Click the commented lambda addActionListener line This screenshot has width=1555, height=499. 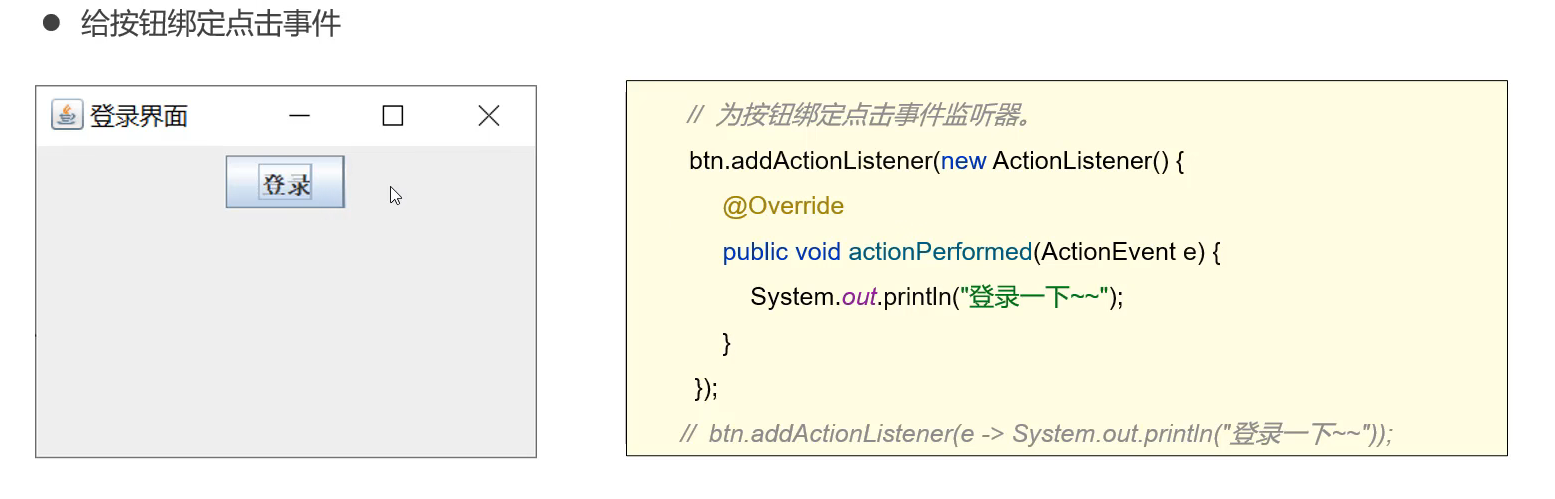pos(1036,434)
